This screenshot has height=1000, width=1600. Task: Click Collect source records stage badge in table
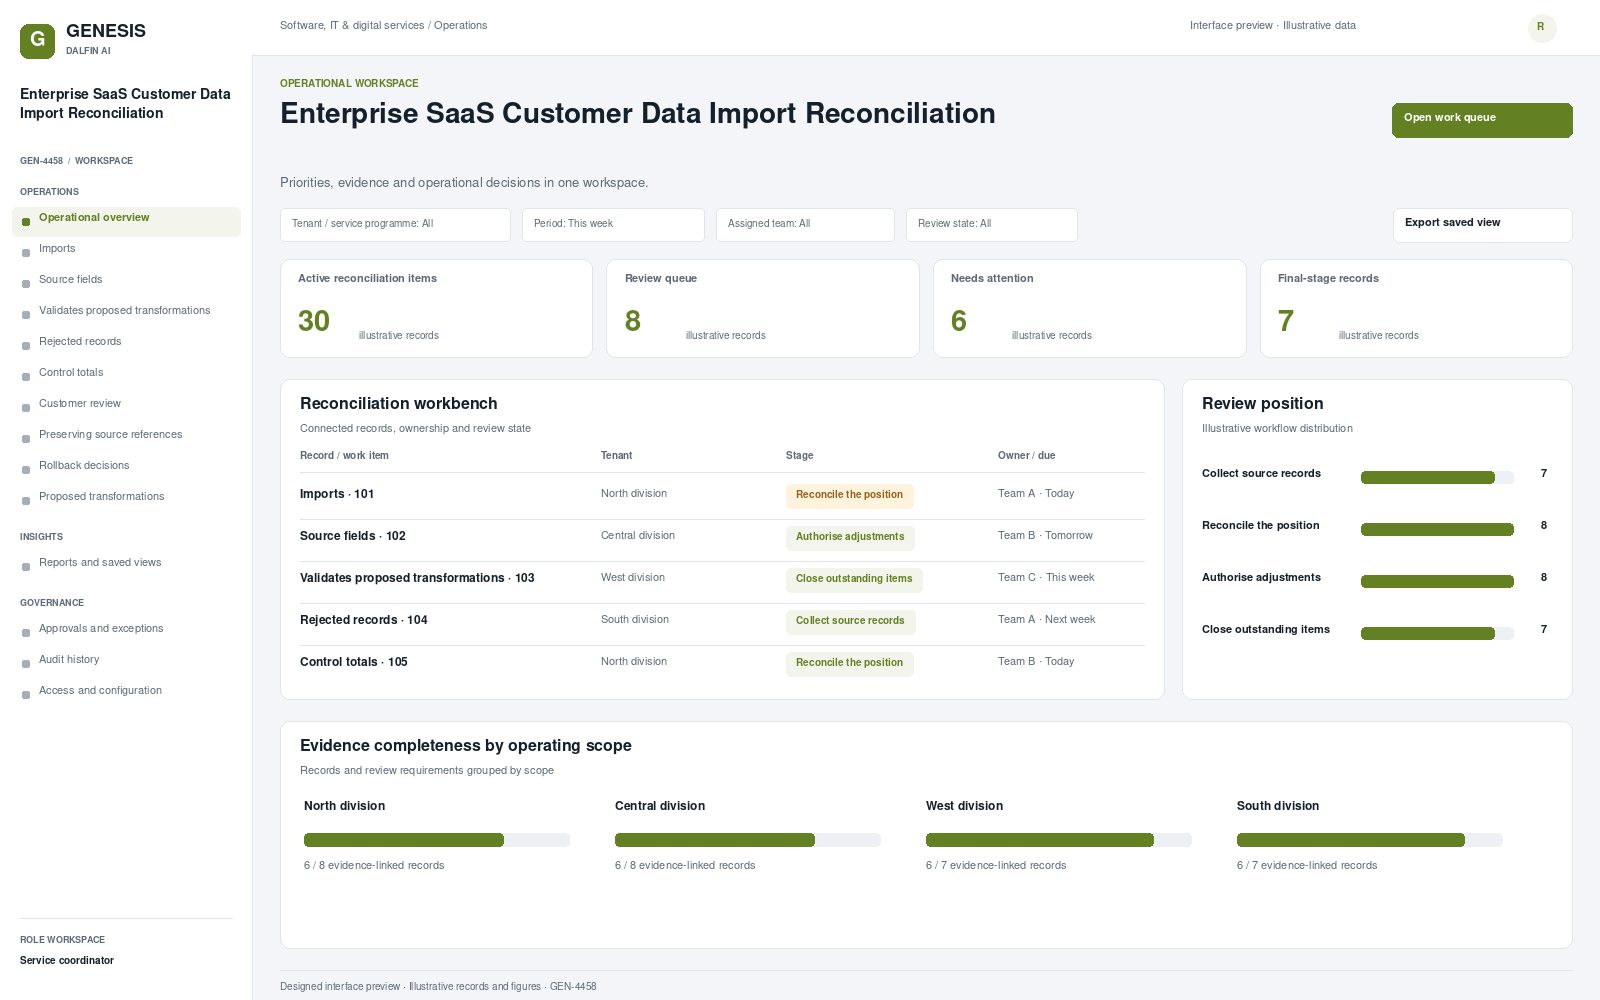850,622
